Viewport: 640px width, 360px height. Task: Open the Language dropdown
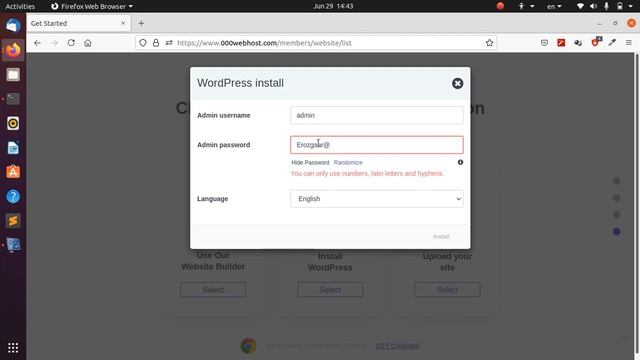coord(376,199)
